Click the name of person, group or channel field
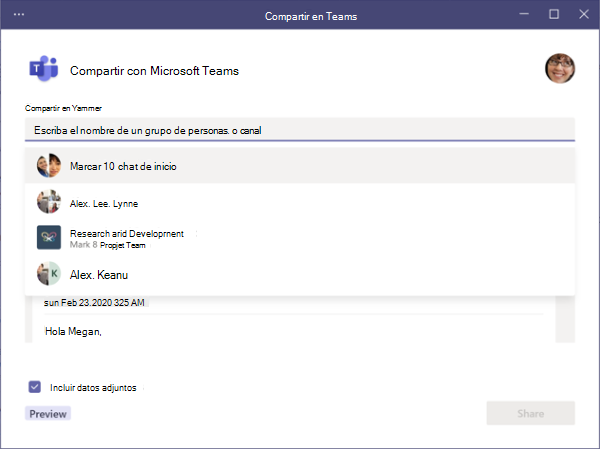 tap(300, 130)
